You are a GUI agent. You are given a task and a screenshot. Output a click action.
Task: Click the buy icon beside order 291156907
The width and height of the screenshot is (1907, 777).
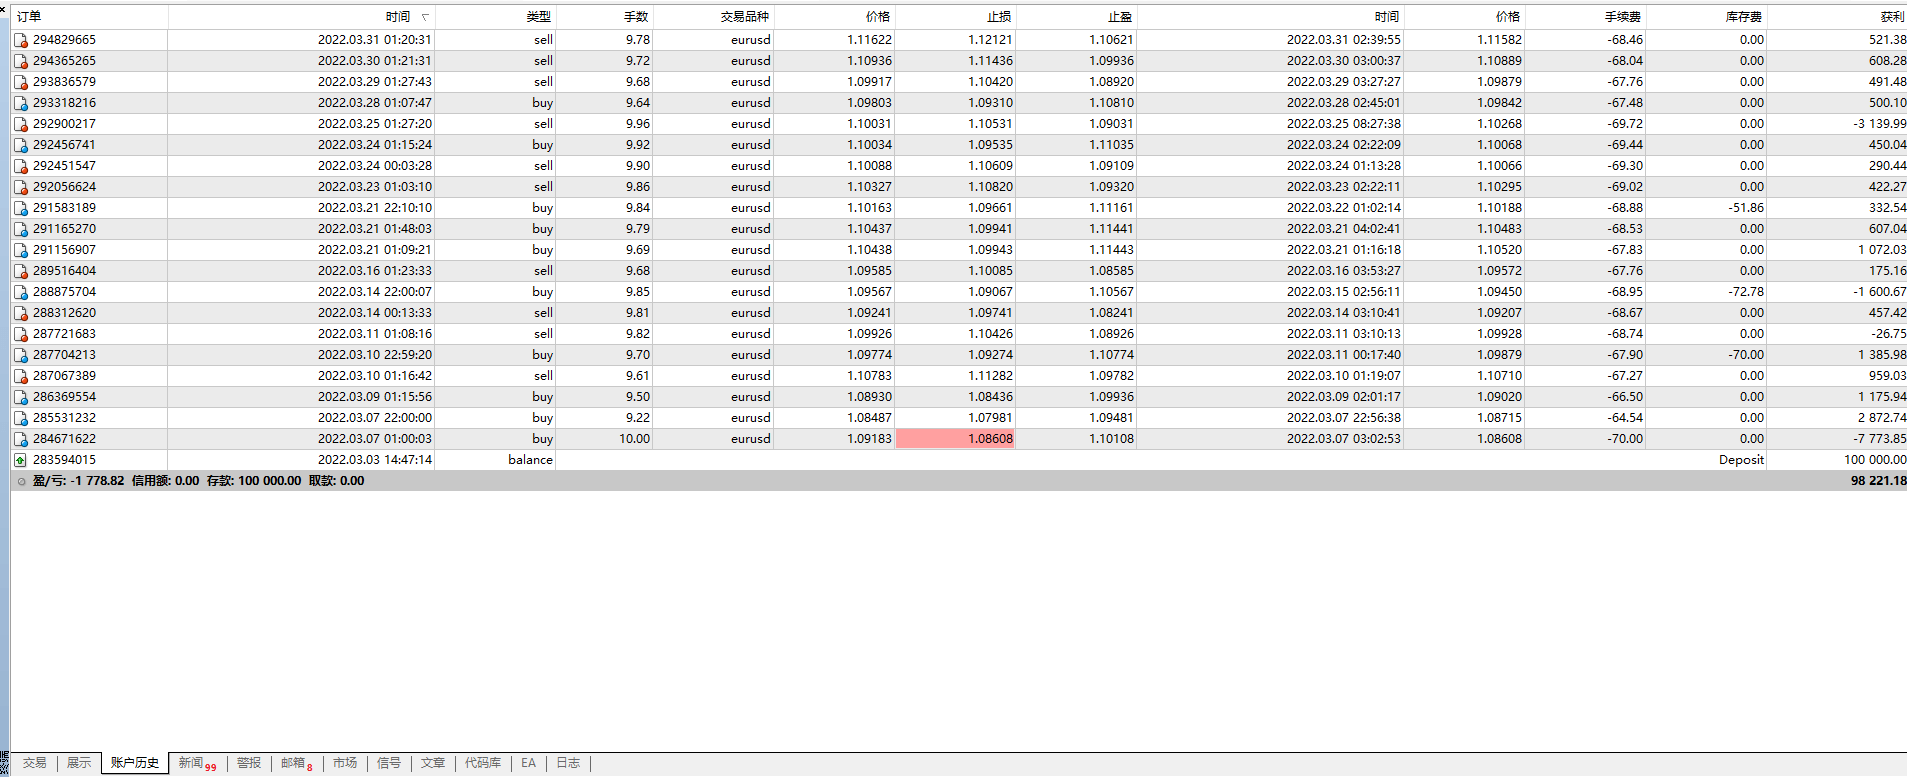point(20,250)
